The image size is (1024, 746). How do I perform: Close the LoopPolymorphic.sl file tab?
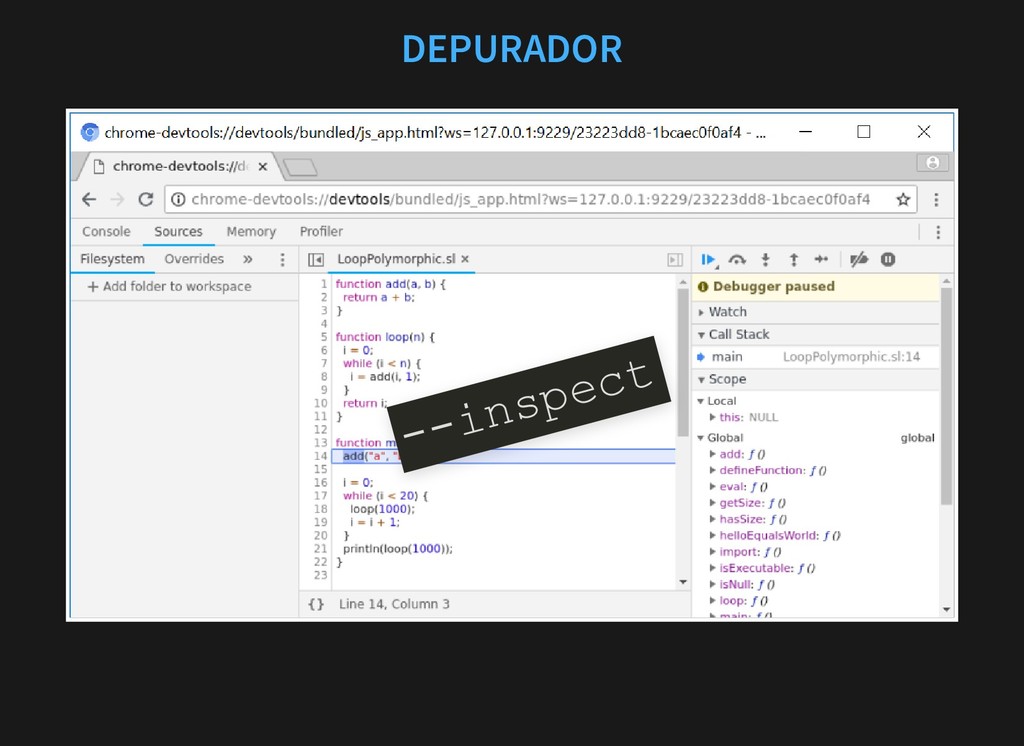tap(465, 259)
